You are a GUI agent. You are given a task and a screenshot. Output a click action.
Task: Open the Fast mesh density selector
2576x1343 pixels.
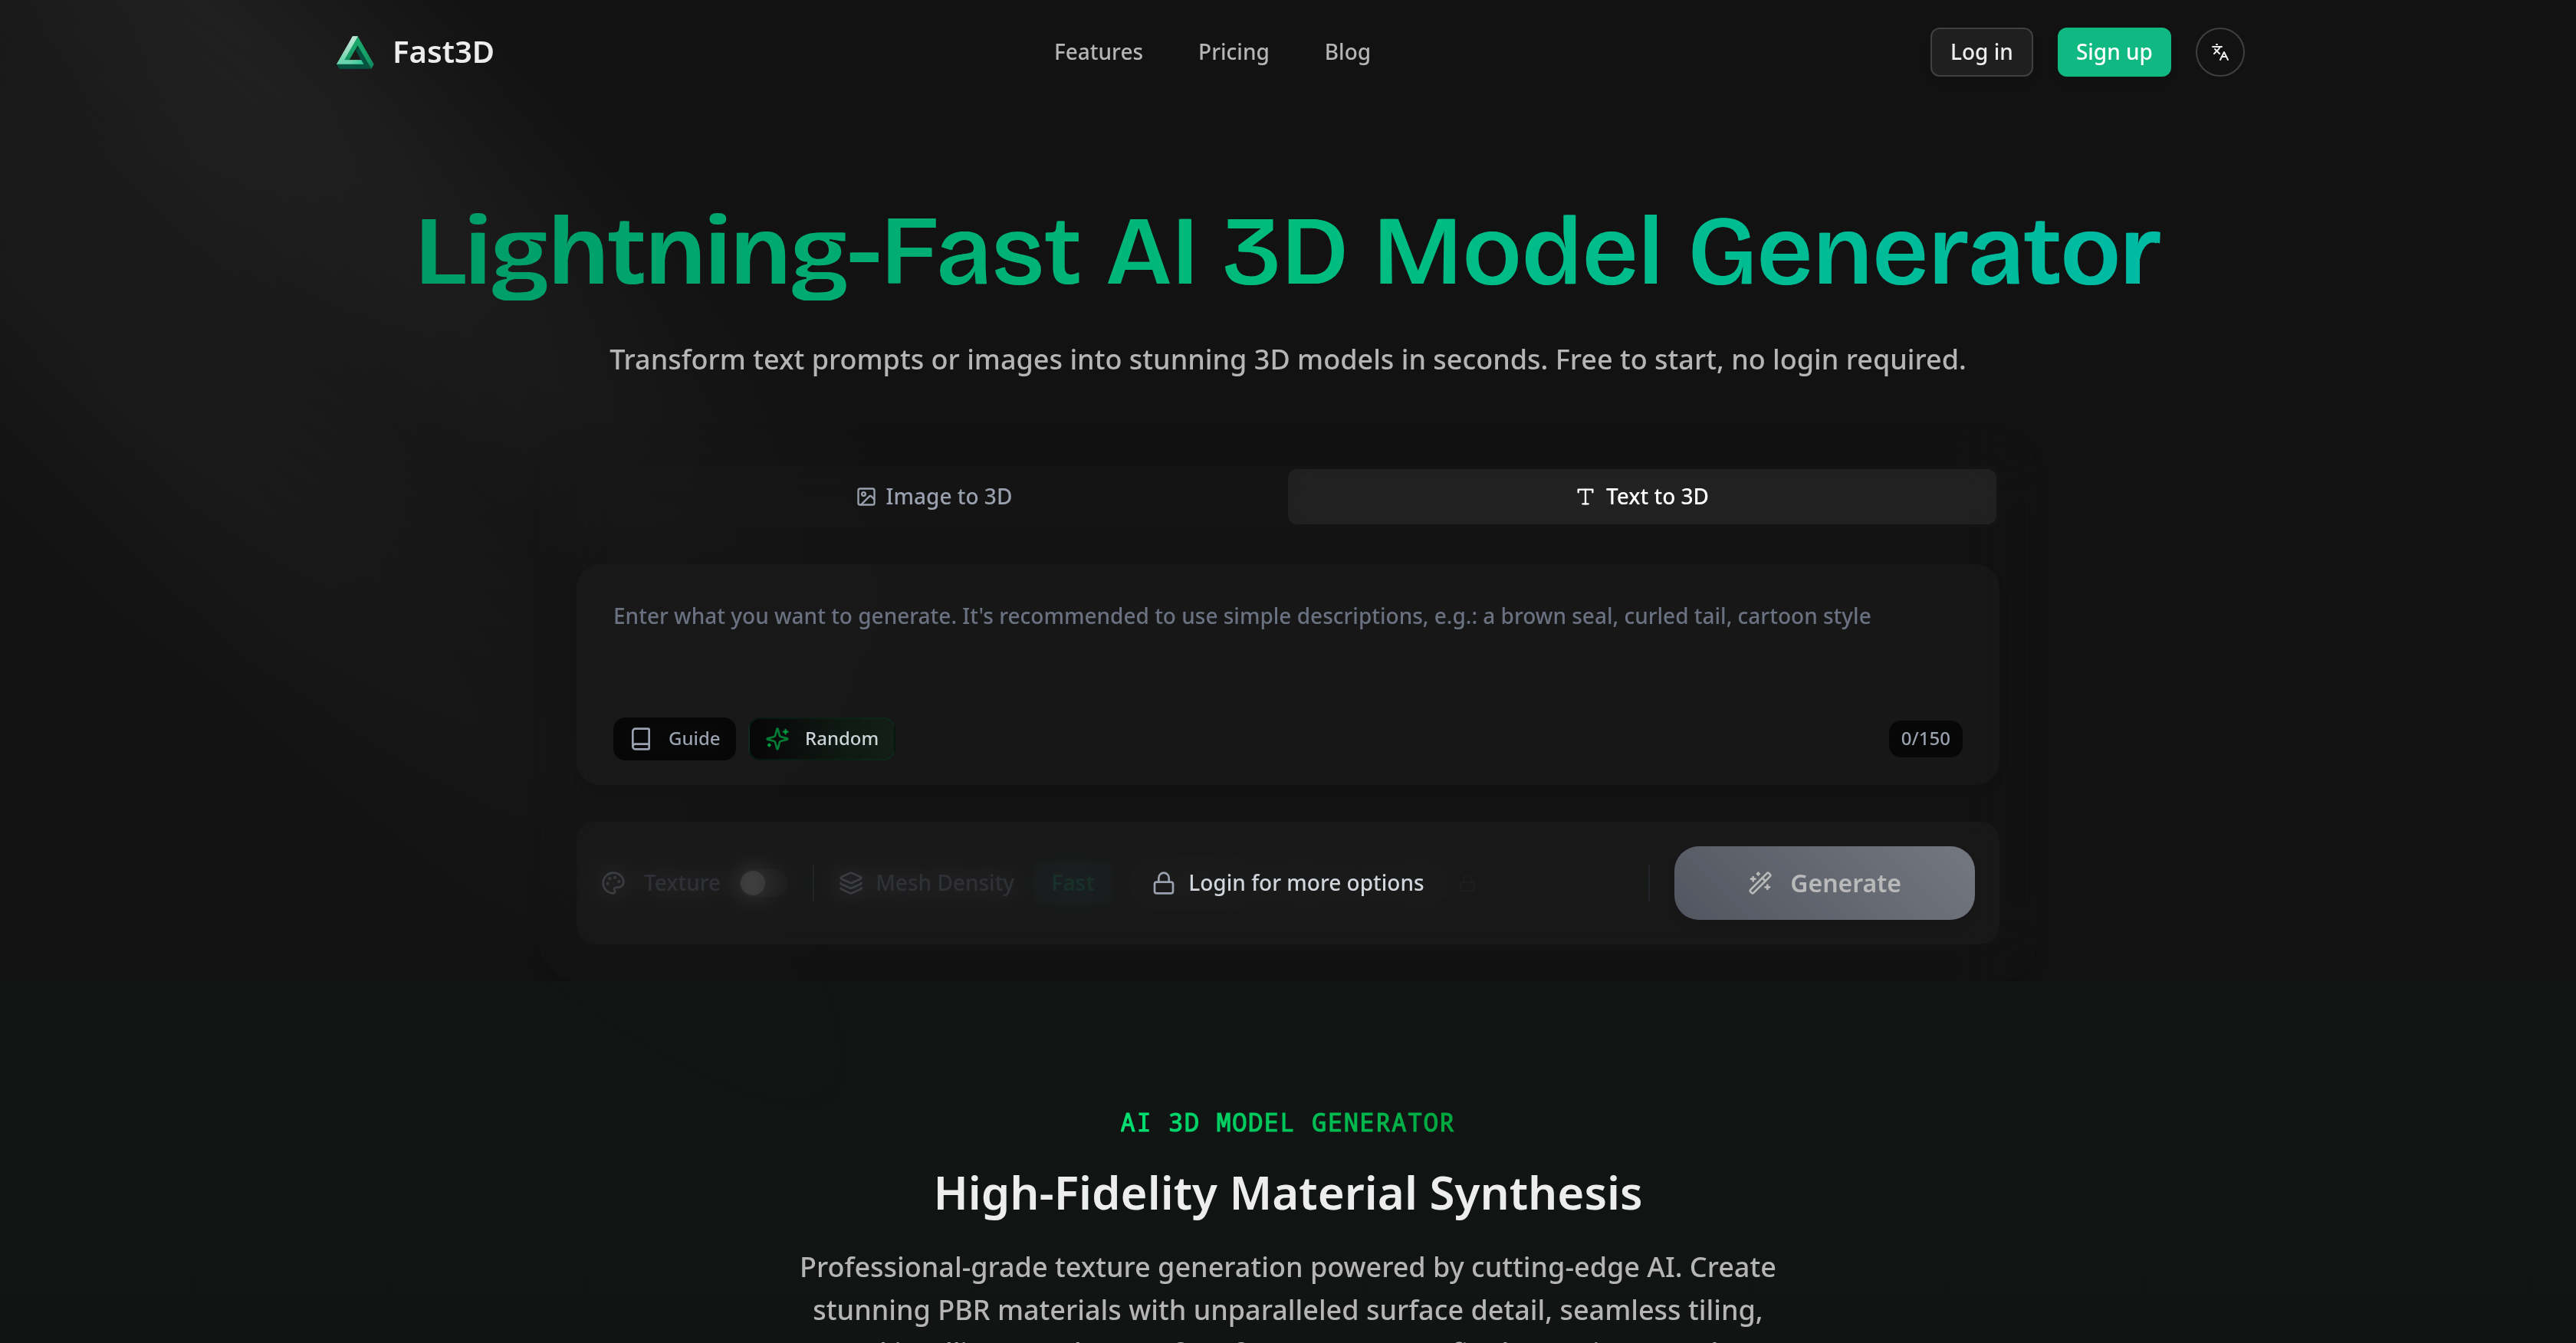[1073, 882]
